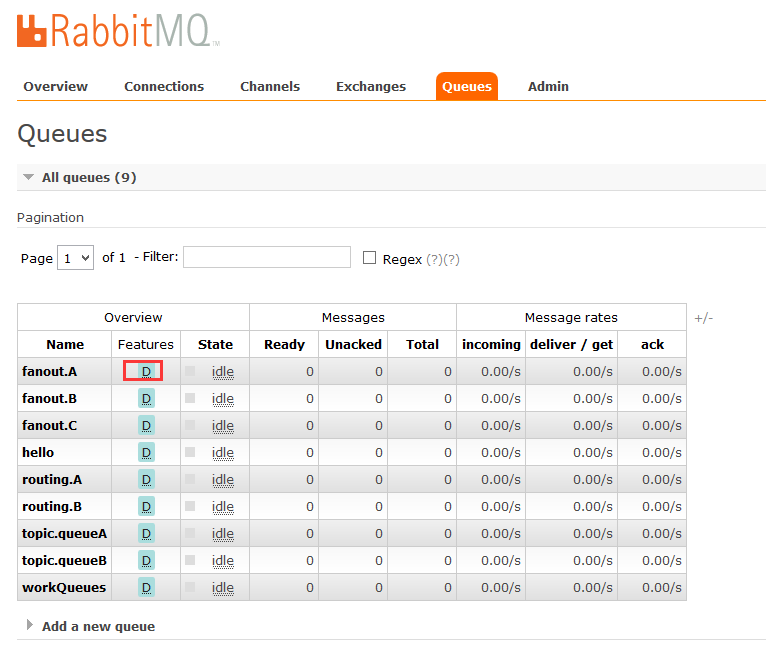Select the Queues tab
Image resolution: width=766 pixels, height=649 pixels.
coord(467,86)
